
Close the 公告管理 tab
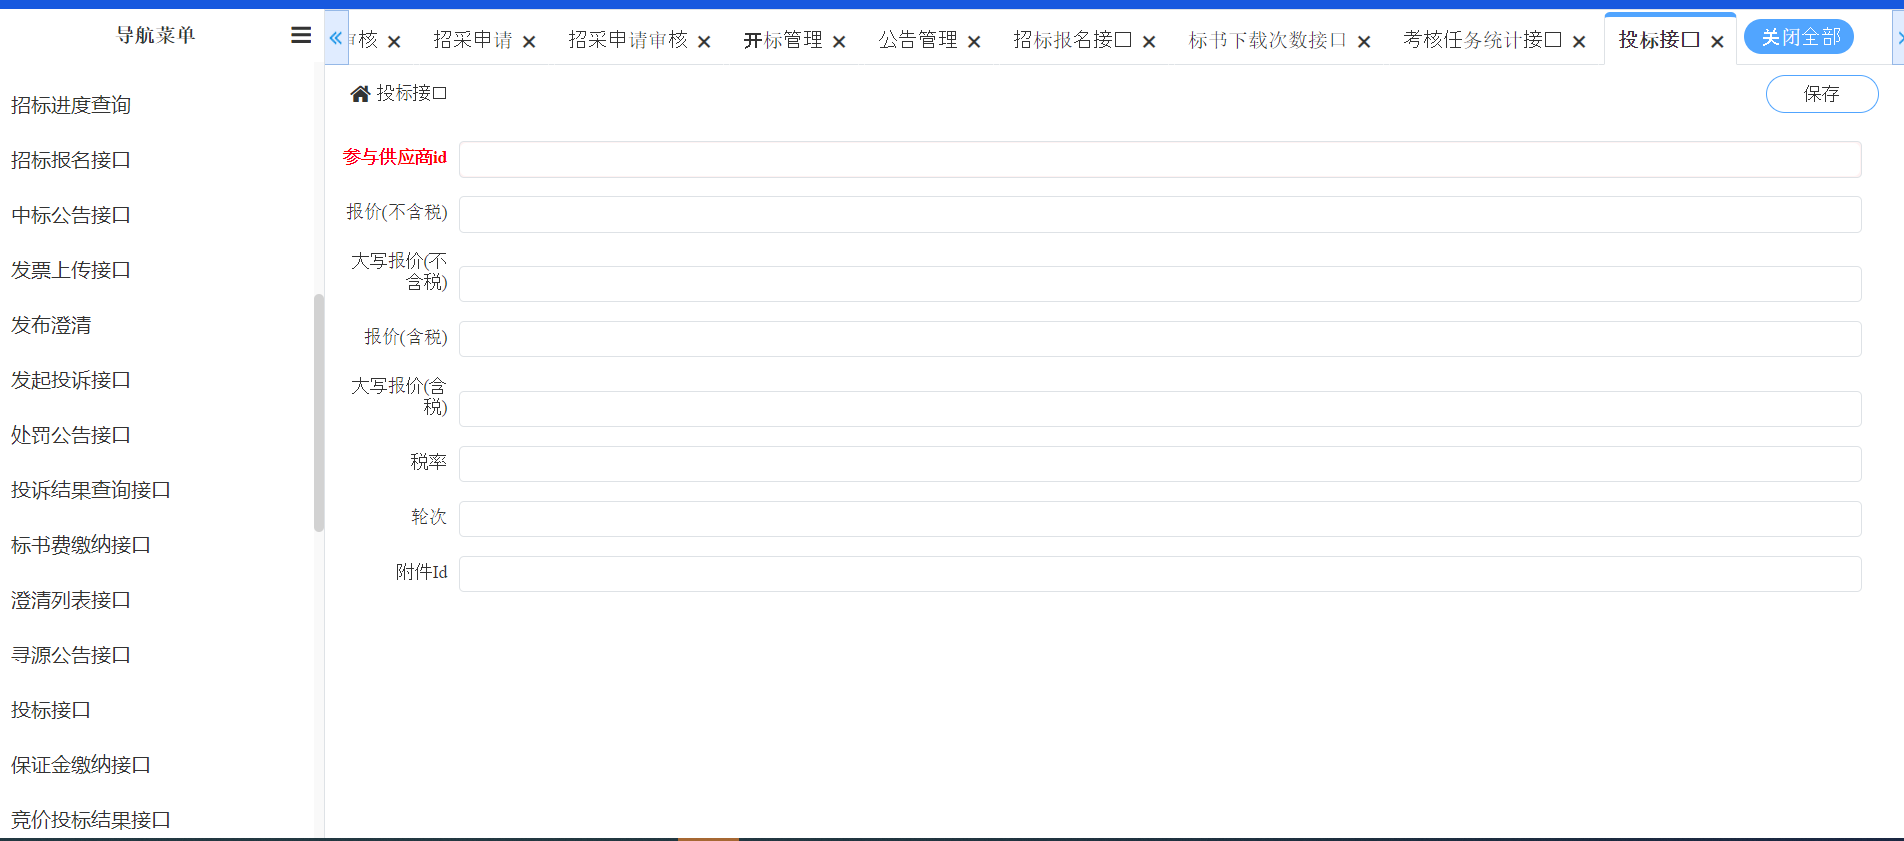point(974,42)
